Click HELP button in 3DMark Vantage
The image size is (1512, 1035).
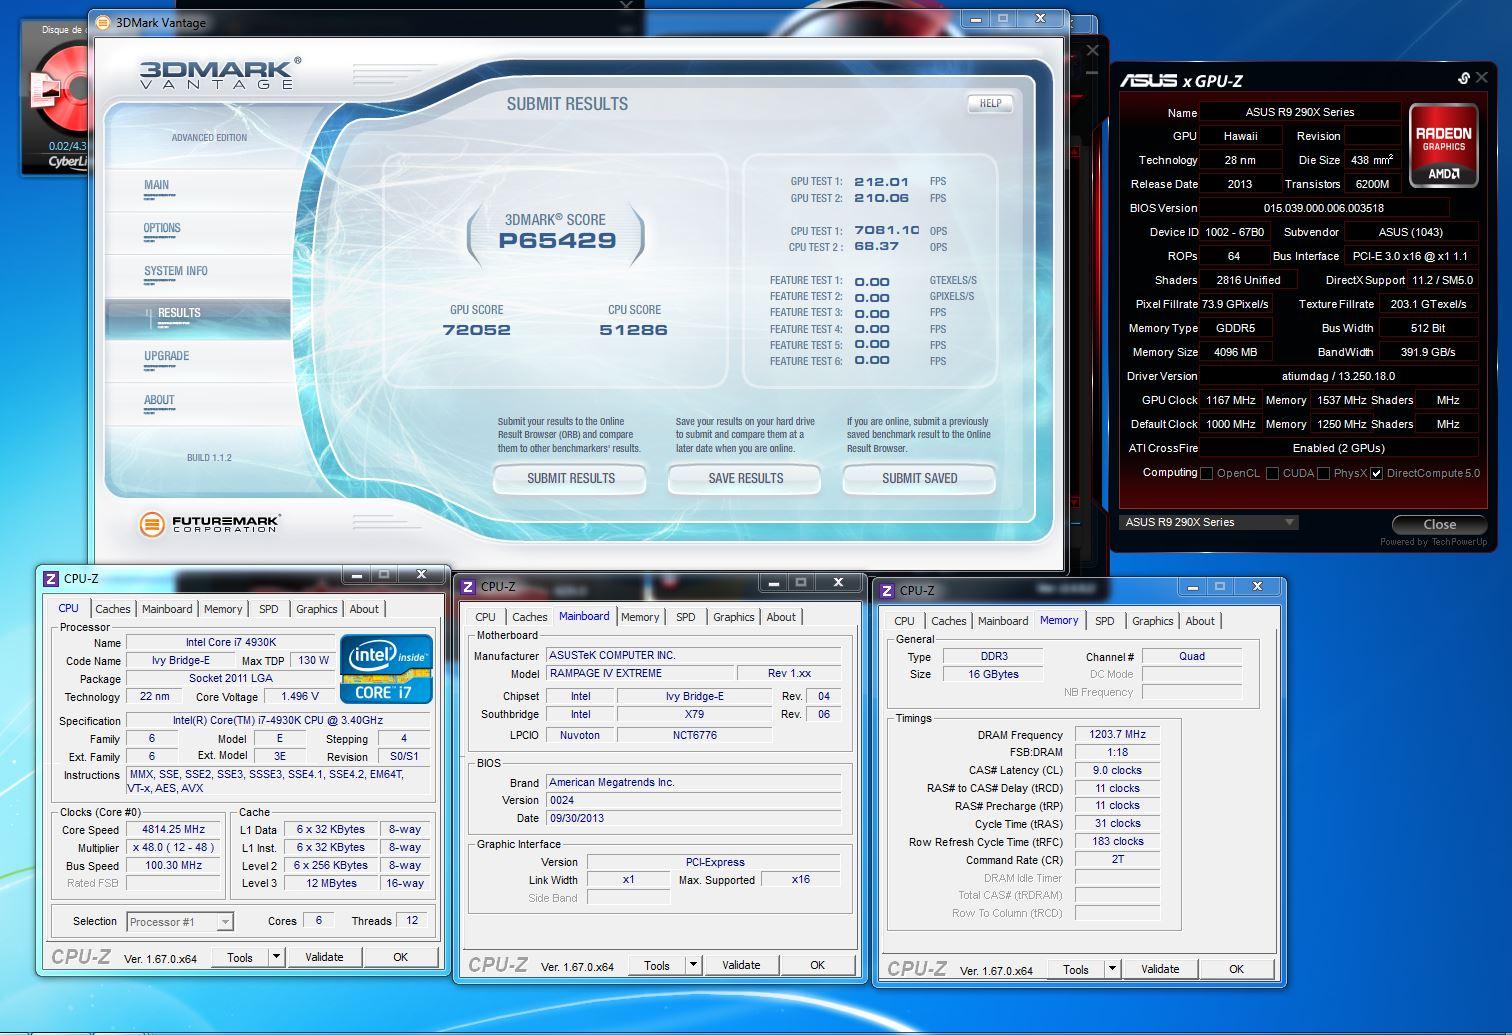pyautogui.click(x=990, y=104)
